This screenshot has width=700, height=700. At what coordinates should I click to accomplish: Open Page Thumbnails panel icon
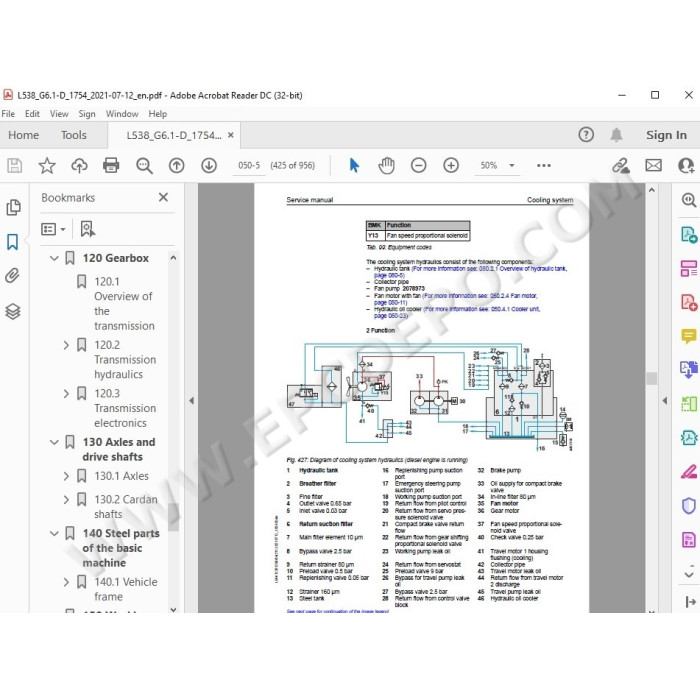pos(13,207)
